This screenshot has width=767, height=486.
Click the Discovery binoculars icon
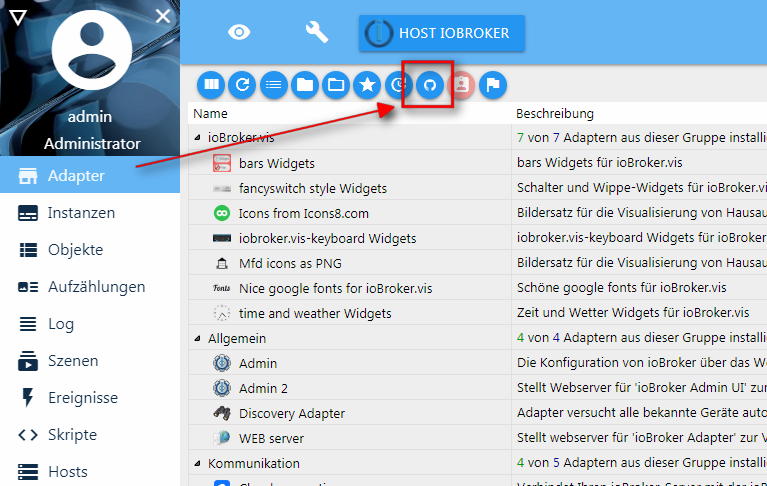(x=222, y=413)
